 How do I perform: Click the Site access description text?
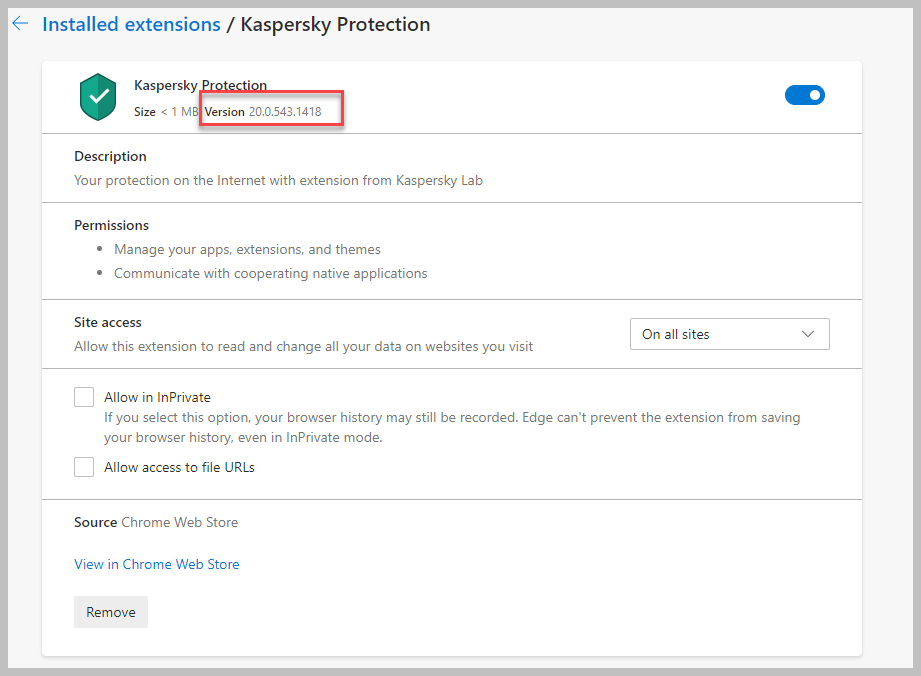click(304, 347)
